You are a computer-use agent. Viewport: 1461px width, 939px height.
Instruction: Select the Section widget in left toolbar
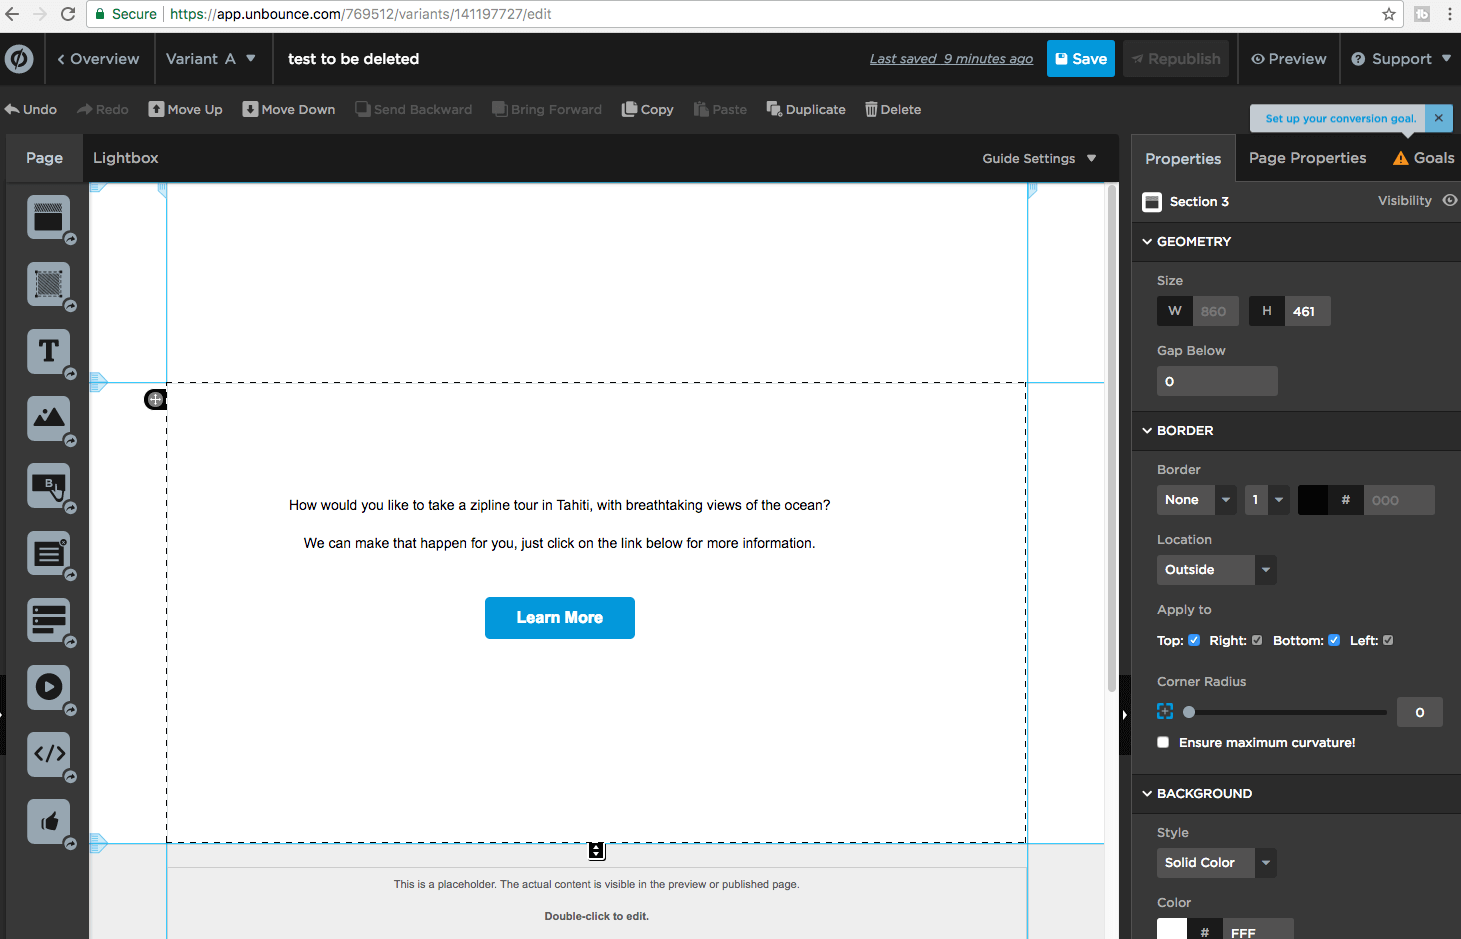pos(48,217)
